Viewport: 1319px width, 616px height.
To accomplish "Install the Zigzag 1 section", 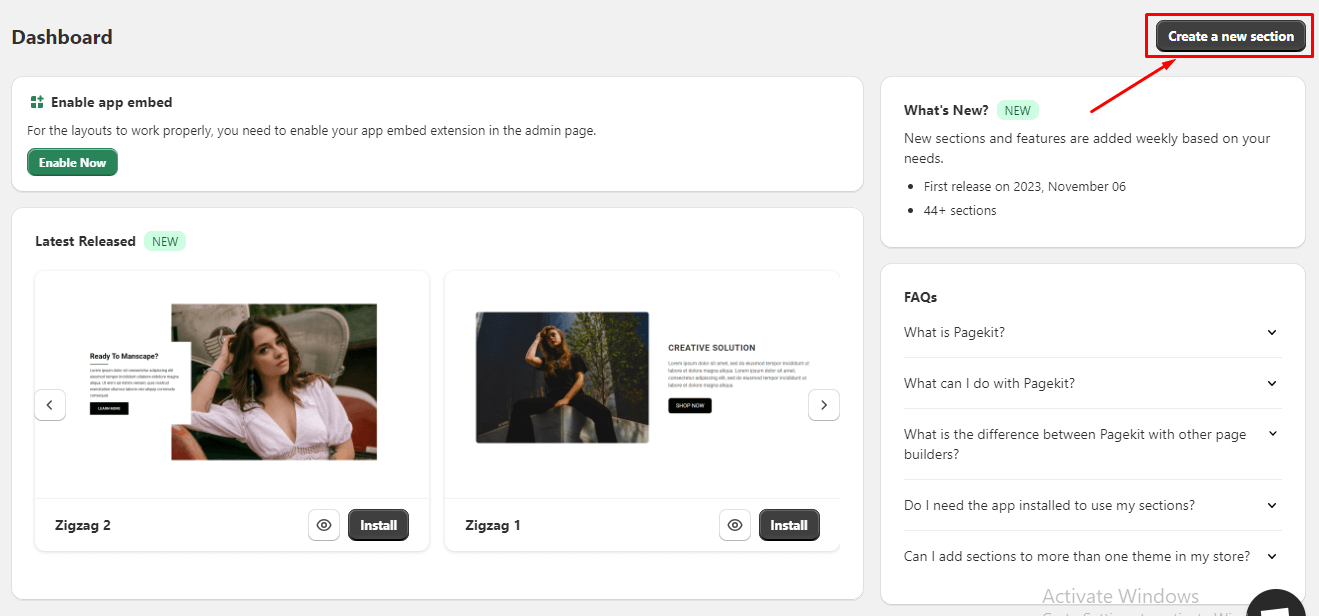I will pos(789,525).
